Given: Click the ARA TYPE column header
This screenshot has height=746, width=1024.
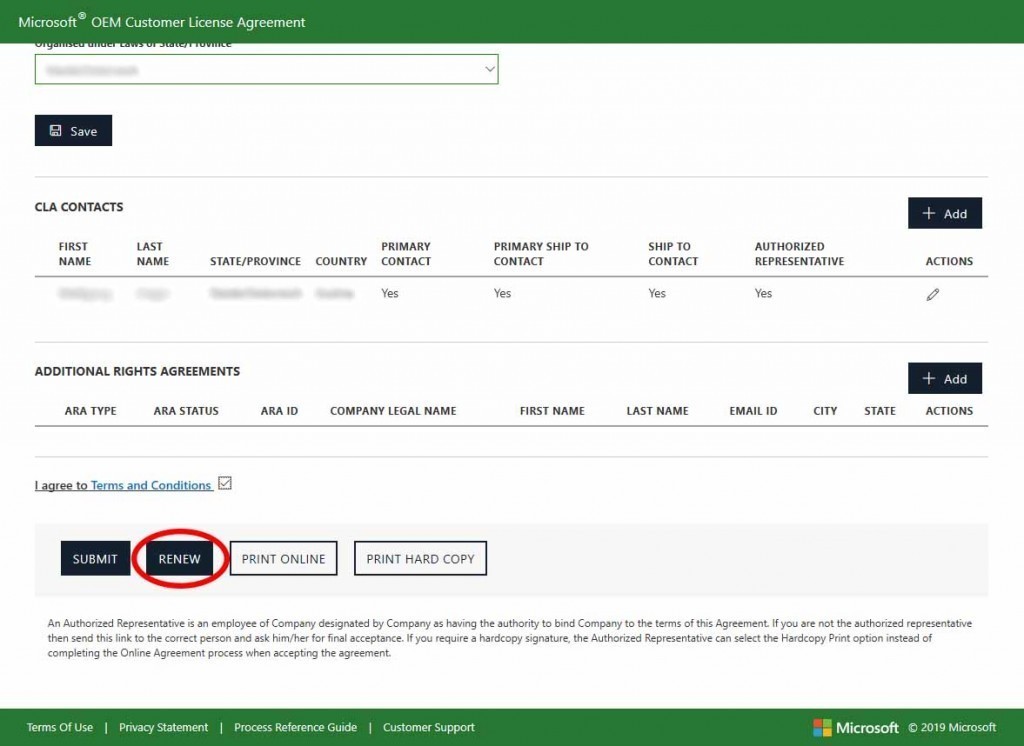Looking at the screenshot, I should pos(90,411).
